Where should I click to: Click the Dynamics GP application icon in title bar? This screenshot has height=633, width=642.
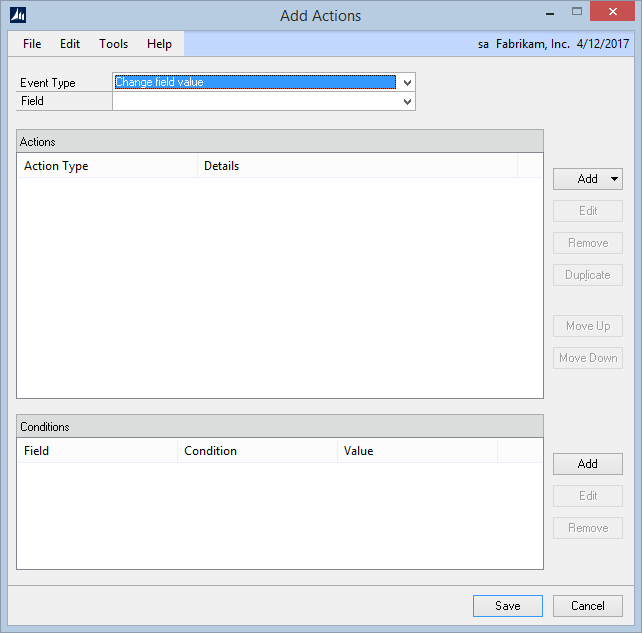[x=18, y=16]
